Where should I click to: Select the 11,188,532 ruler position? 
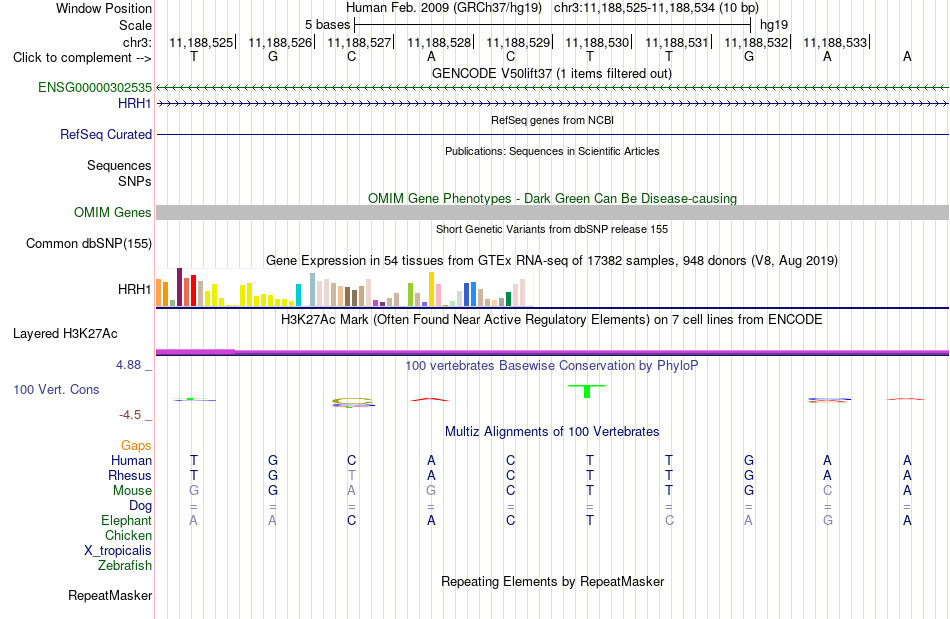pyautogui.click(x=756, y=42)
